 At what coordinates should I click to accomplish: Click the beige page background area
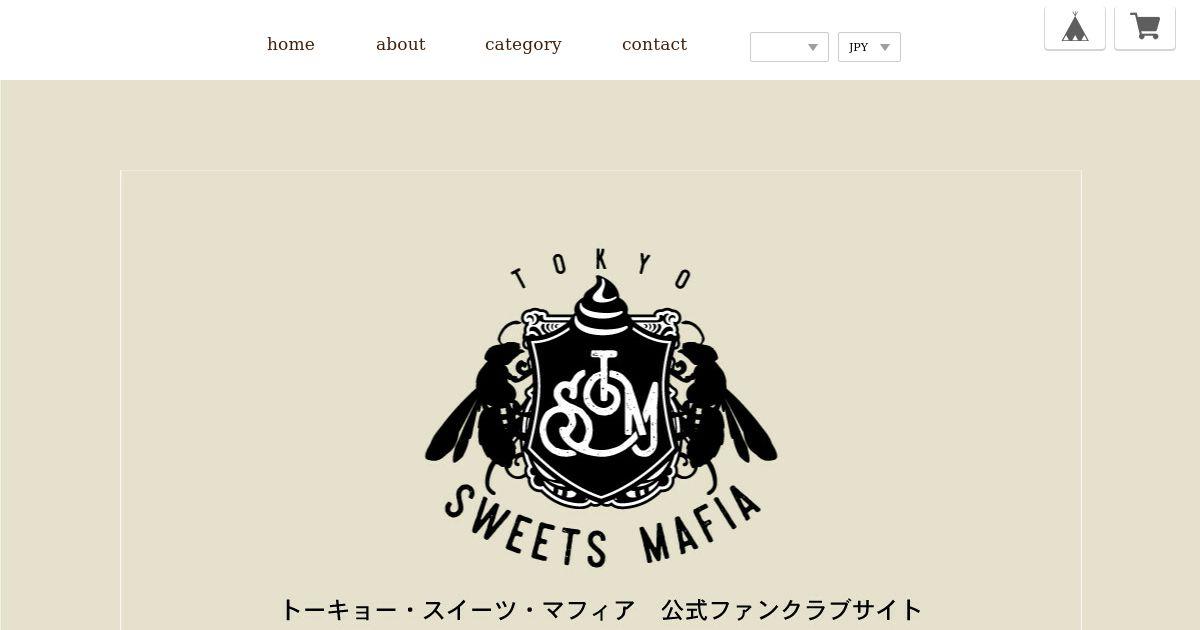(60, 350)
